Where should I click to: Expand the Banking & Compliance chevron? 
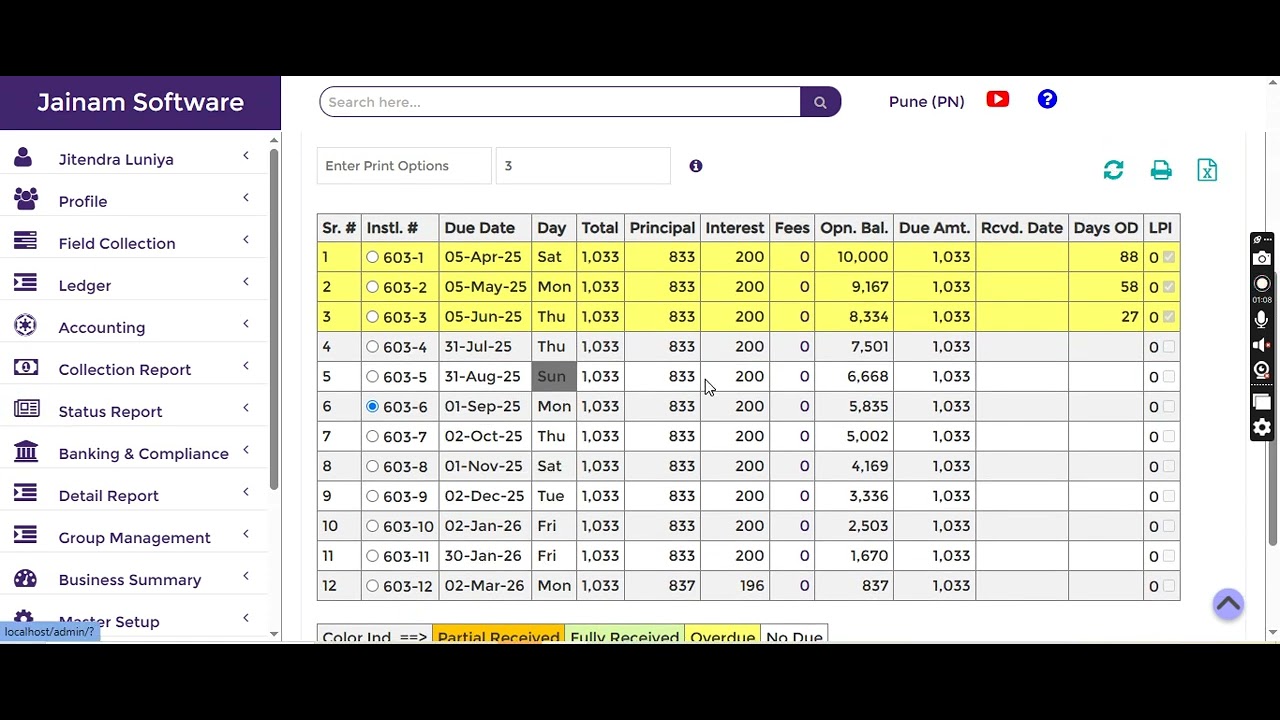coord(245,450)
